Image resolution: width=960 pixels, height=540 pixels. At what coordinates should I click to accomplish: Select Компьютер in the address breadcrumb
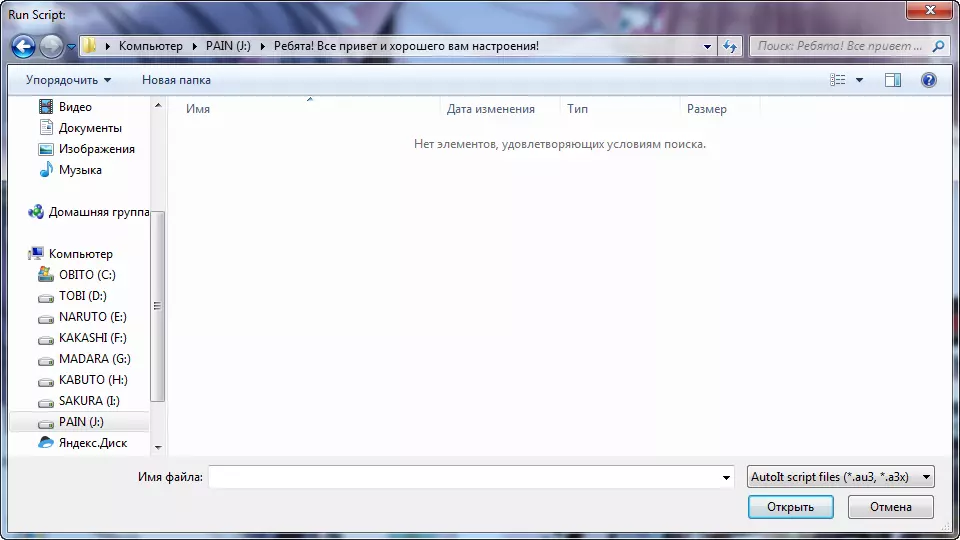click(151, 46)
